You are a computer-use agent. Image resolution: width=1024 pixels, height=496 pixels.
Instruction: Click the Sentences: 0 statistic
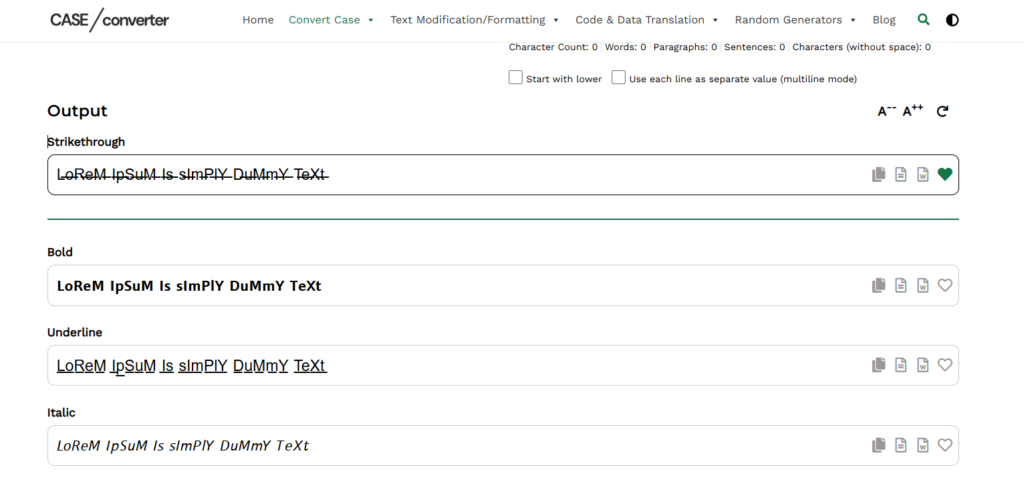coord(755,47)
